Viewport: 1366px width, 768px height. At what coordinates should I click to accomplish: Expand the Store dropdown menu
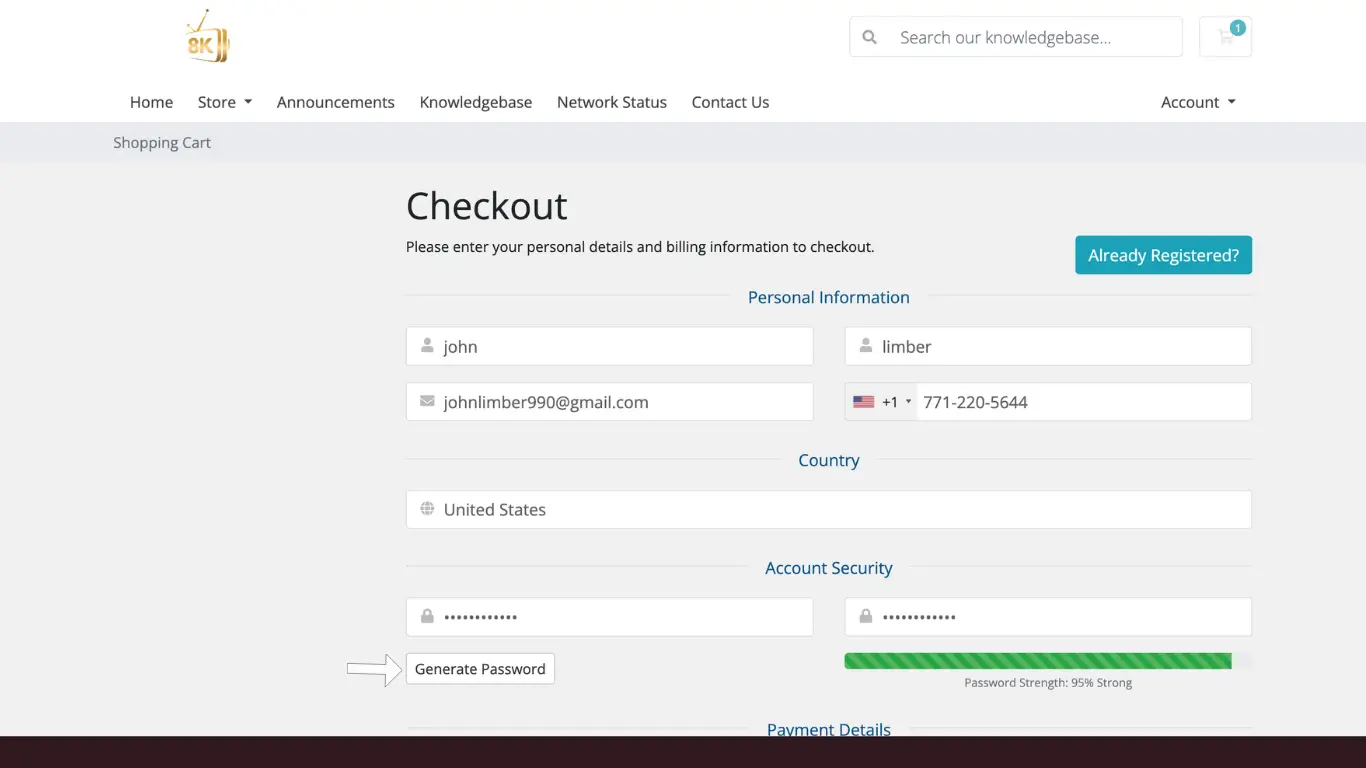point(225,102)
